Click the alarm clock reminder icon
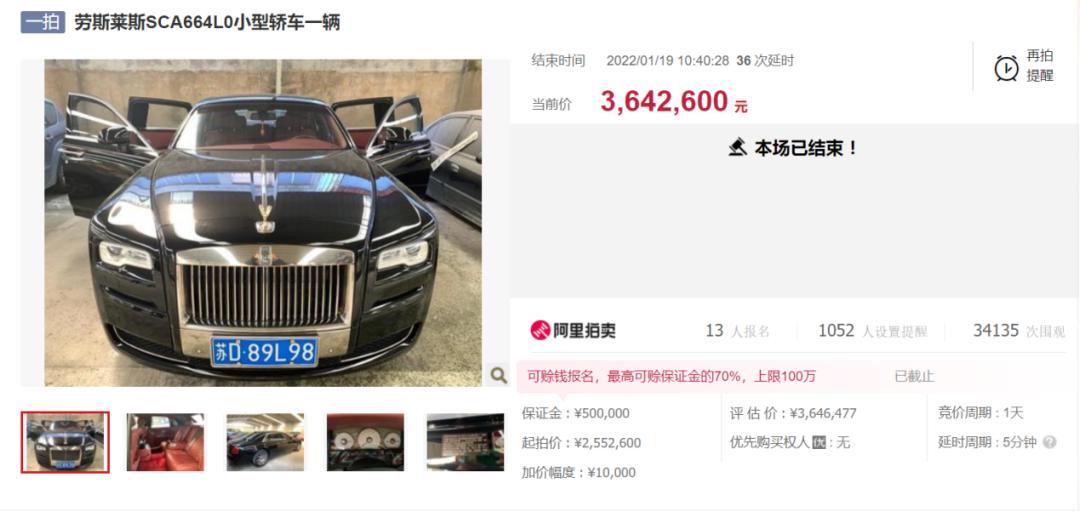This screenshot has height=512, width=1080. coord(1006,68)
